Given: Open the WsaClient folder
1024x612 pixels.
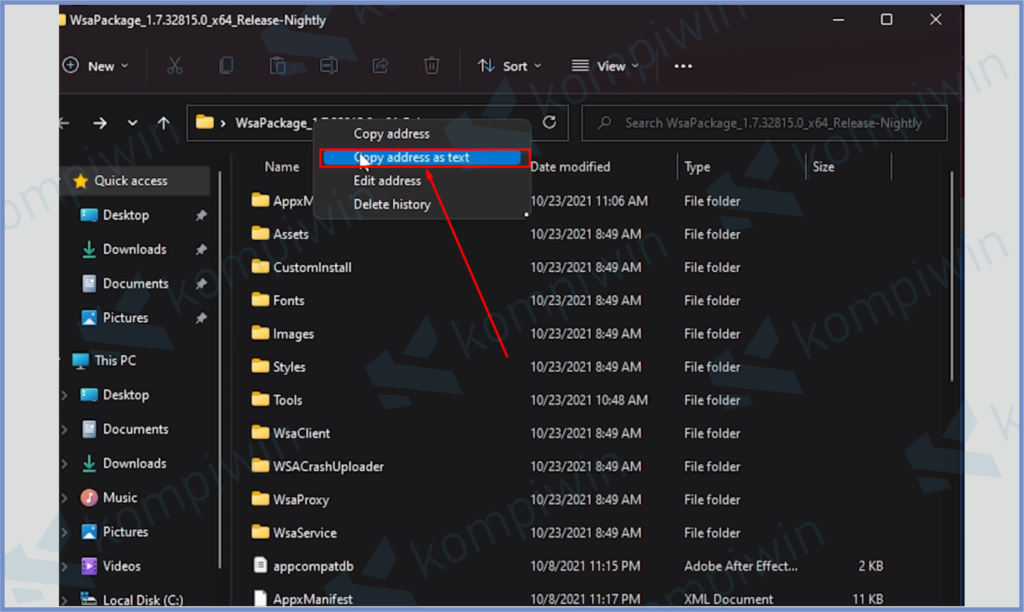Looking at the screenshot, I should coord(301,433).
